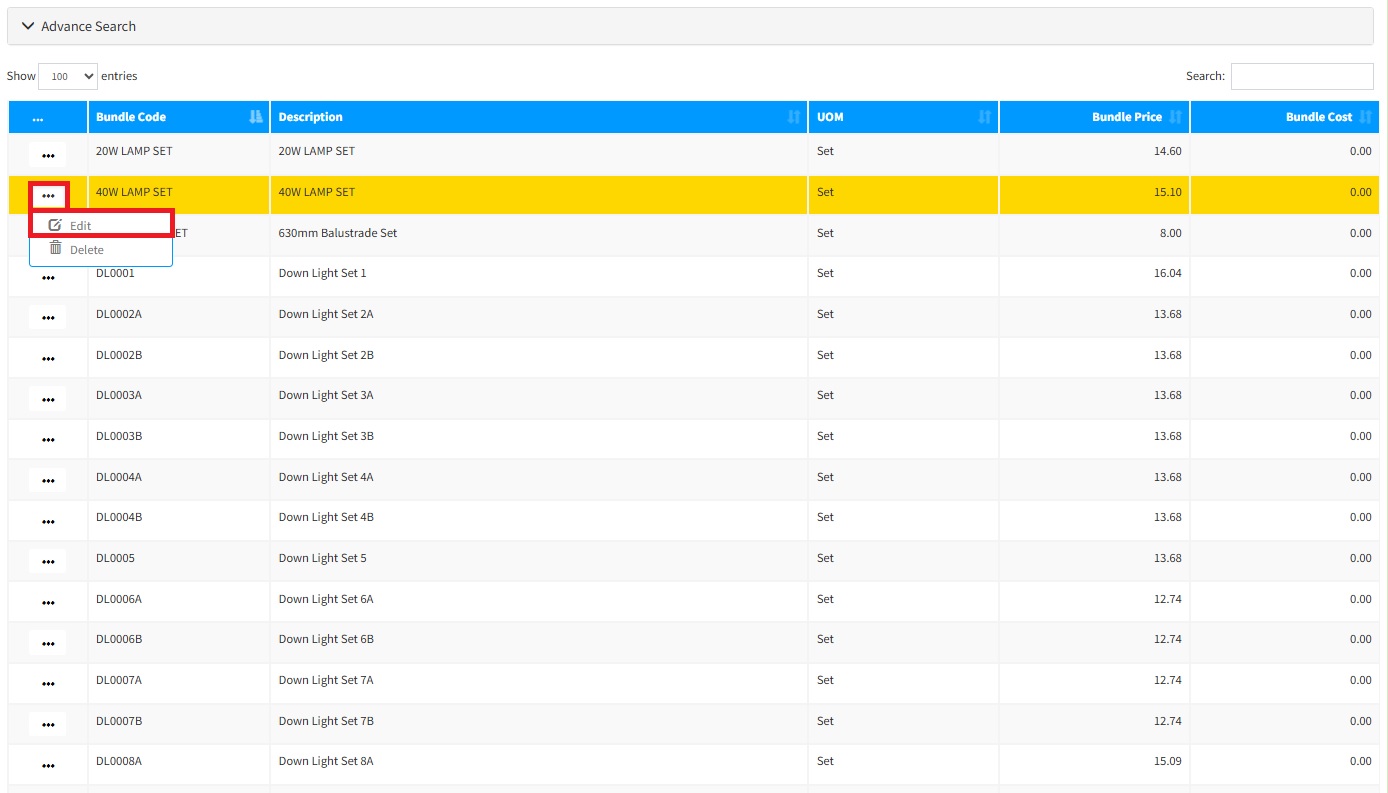Select the Down Light Set 2A description cell

(326, 314)
